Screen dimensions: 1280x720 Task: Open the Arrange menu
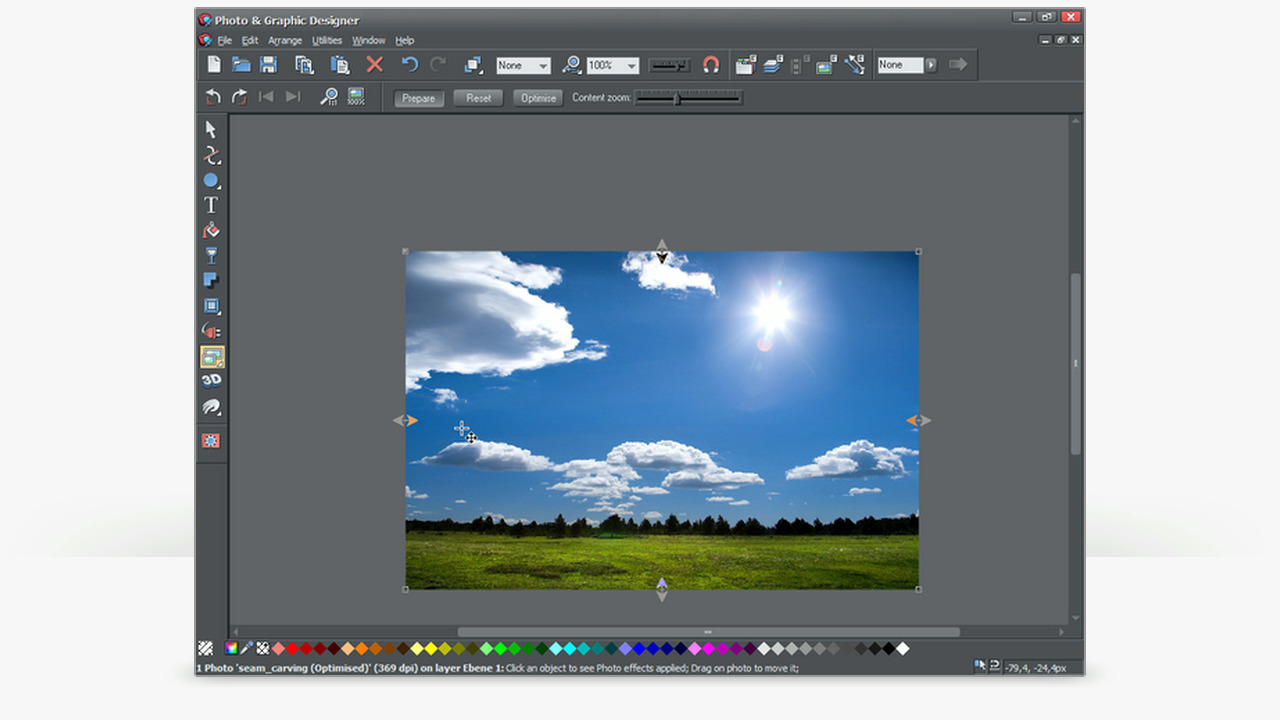coord(285,41)
